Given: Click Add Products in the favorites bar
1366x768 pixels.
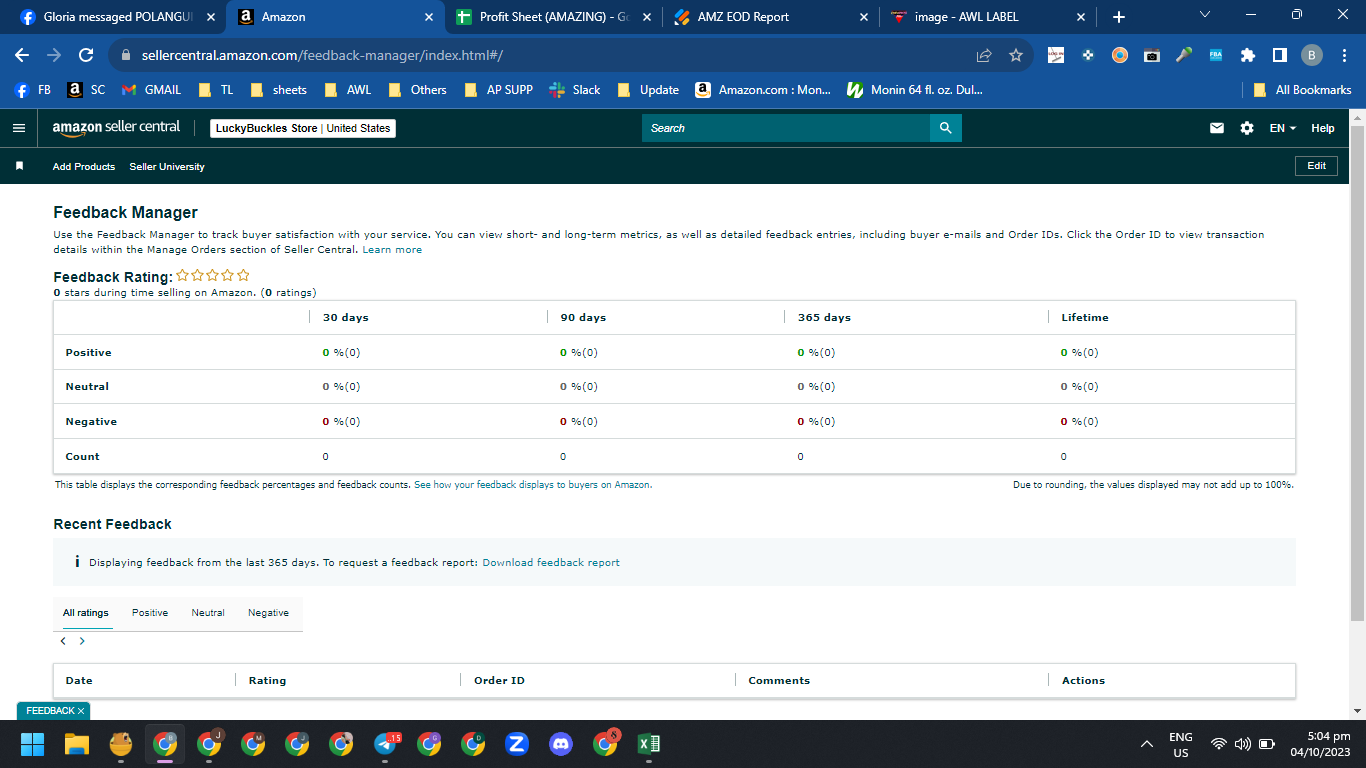Looking at the screenshot, I should pos(84,166).
